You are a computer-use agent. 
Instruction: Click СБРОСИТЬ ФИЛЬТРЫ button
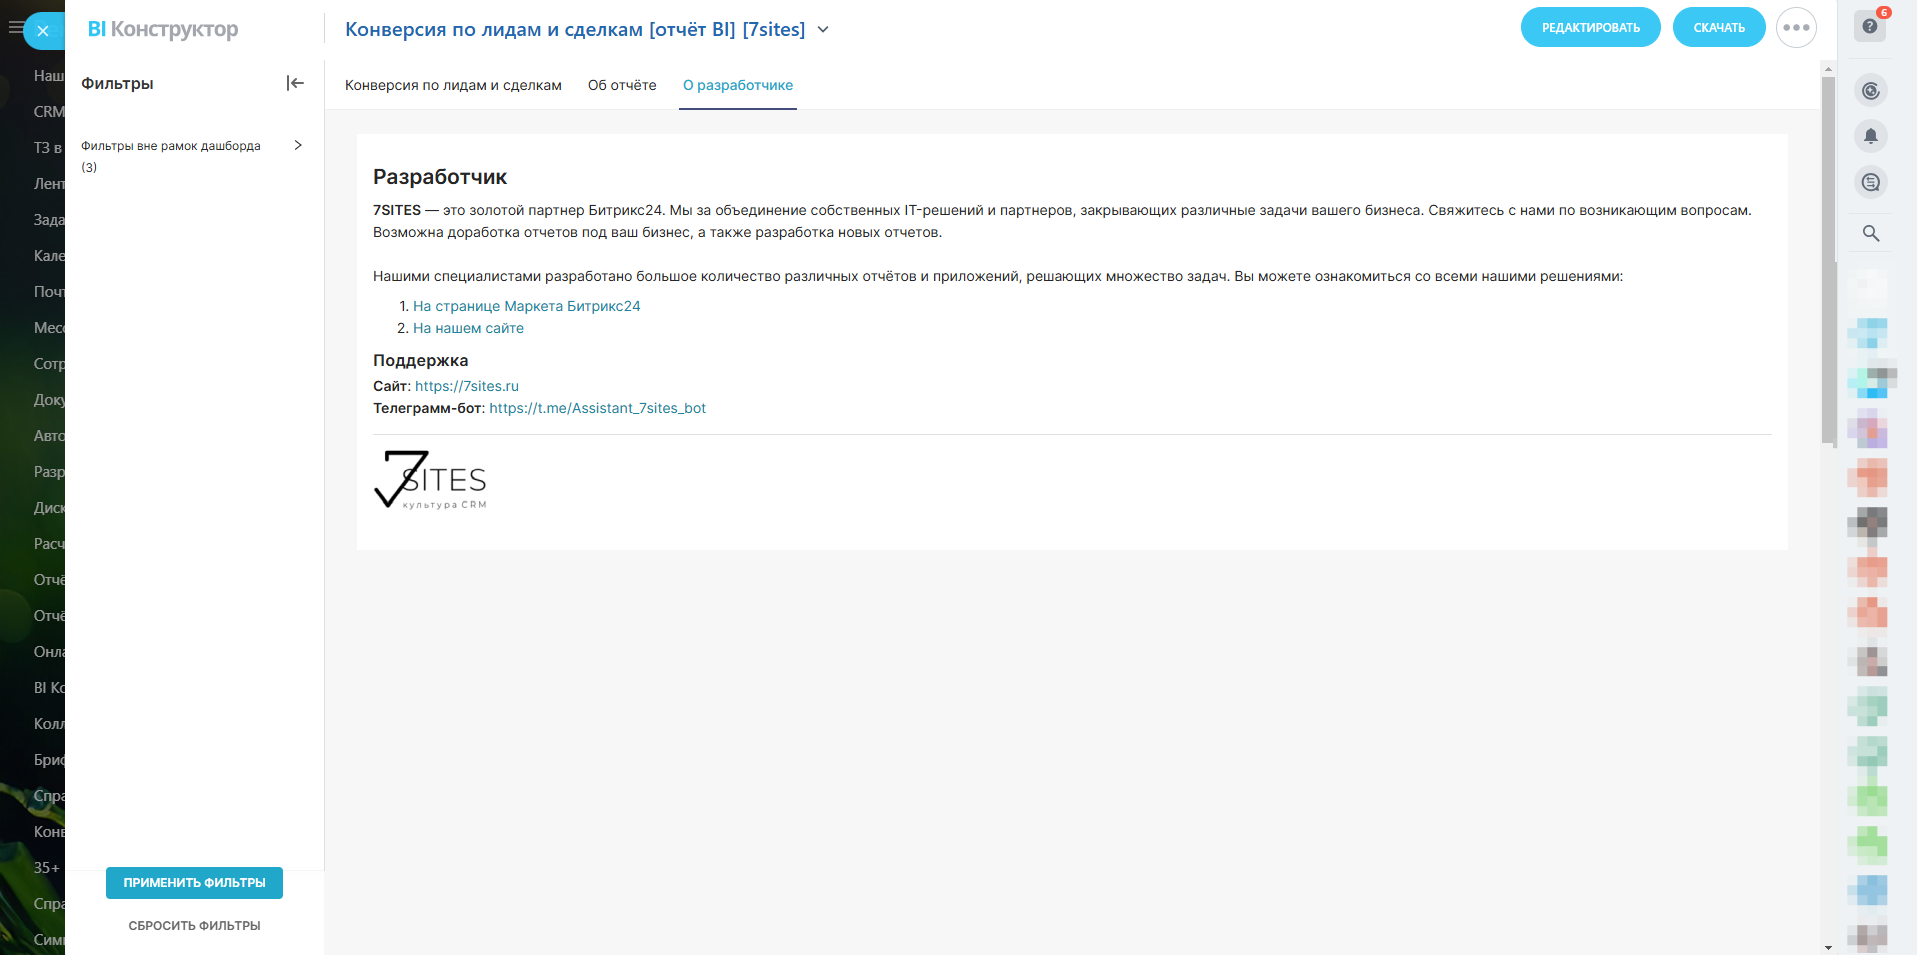pos(194,926)
